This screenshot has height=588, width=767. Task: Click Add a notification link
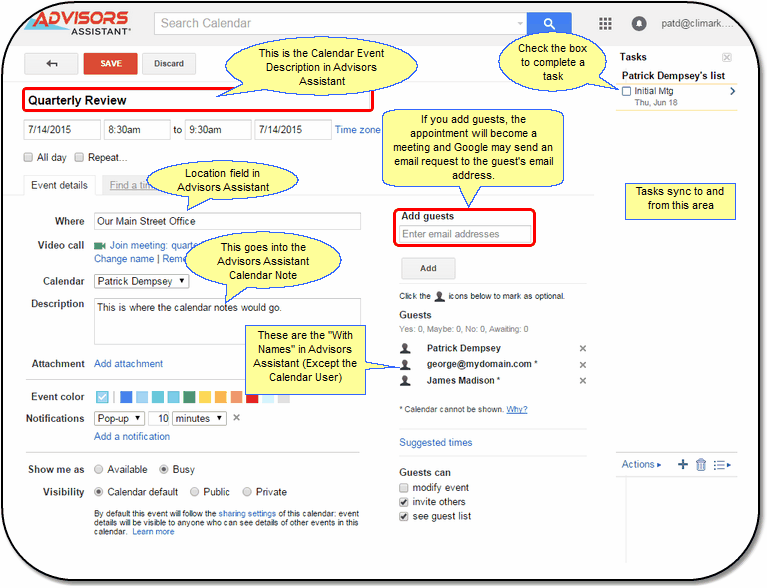(132, 436)
